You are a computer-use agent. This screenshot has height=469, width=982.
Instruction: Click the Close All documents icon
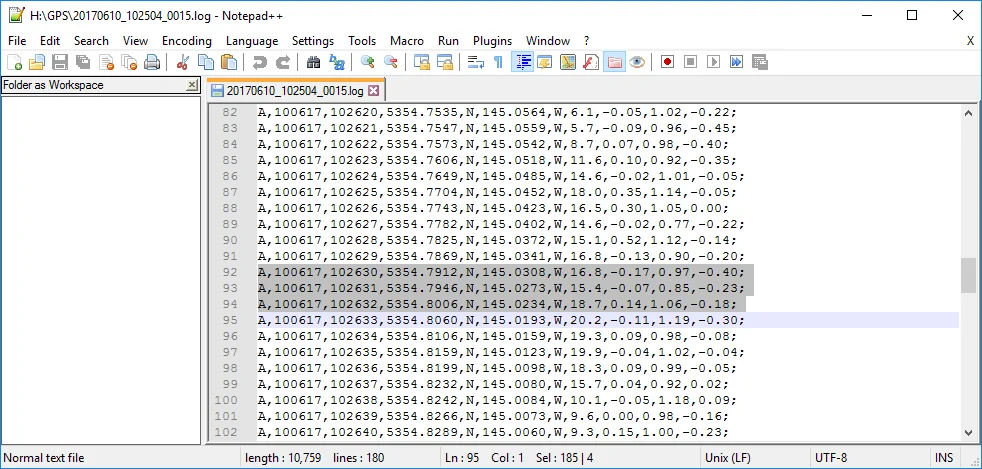click(129, 62)
